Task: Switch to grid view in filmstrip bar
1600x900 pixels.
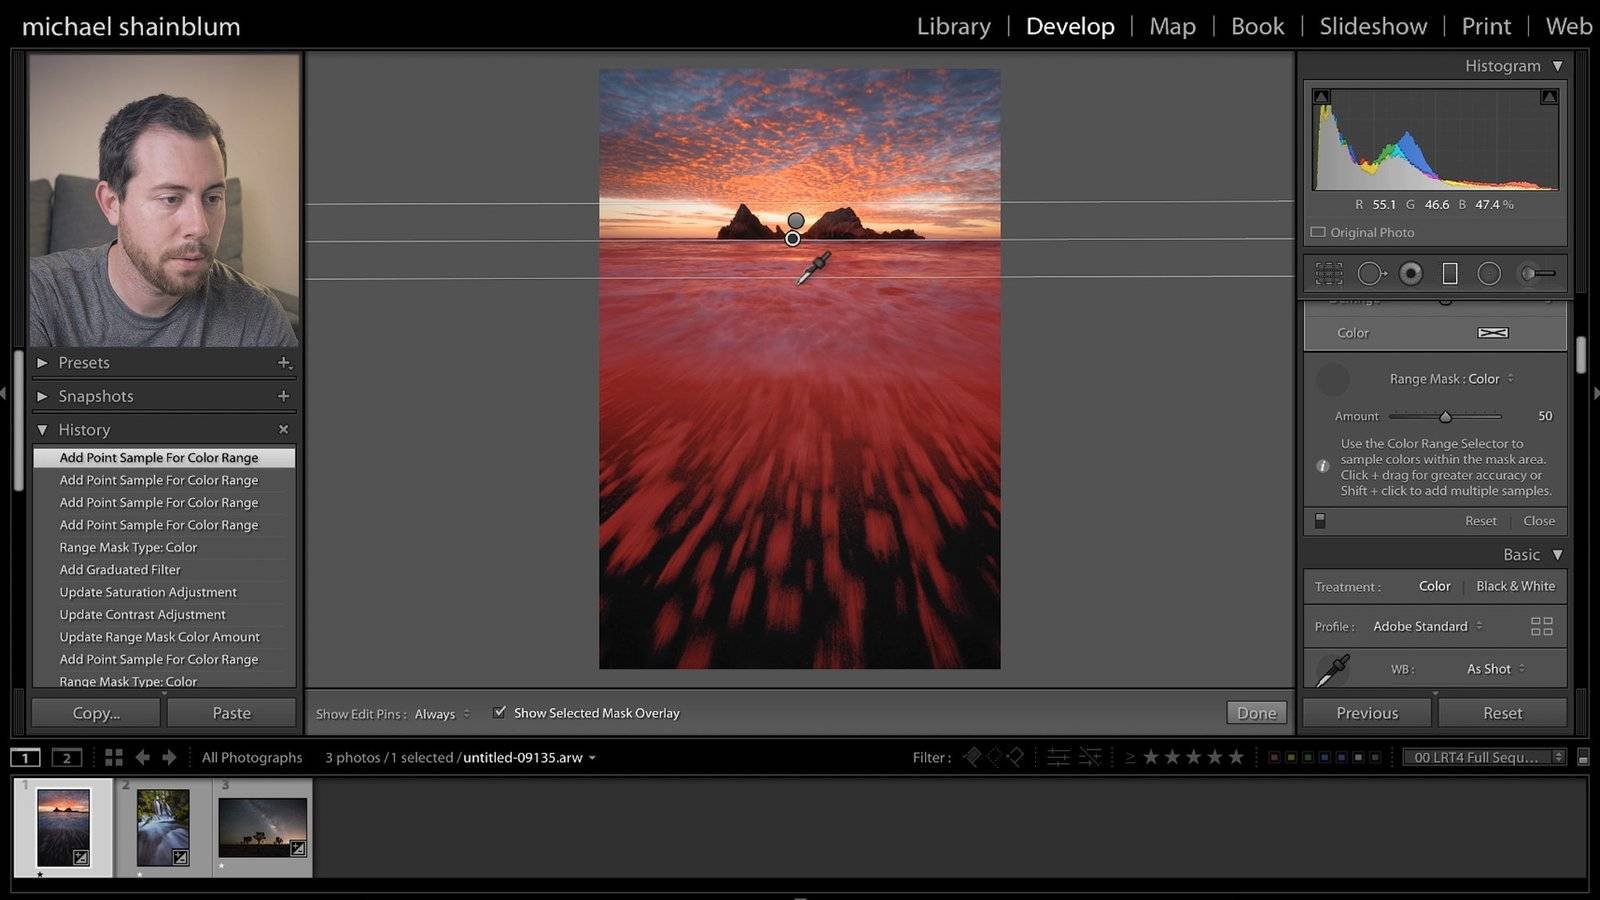Action: click(114, 757)
